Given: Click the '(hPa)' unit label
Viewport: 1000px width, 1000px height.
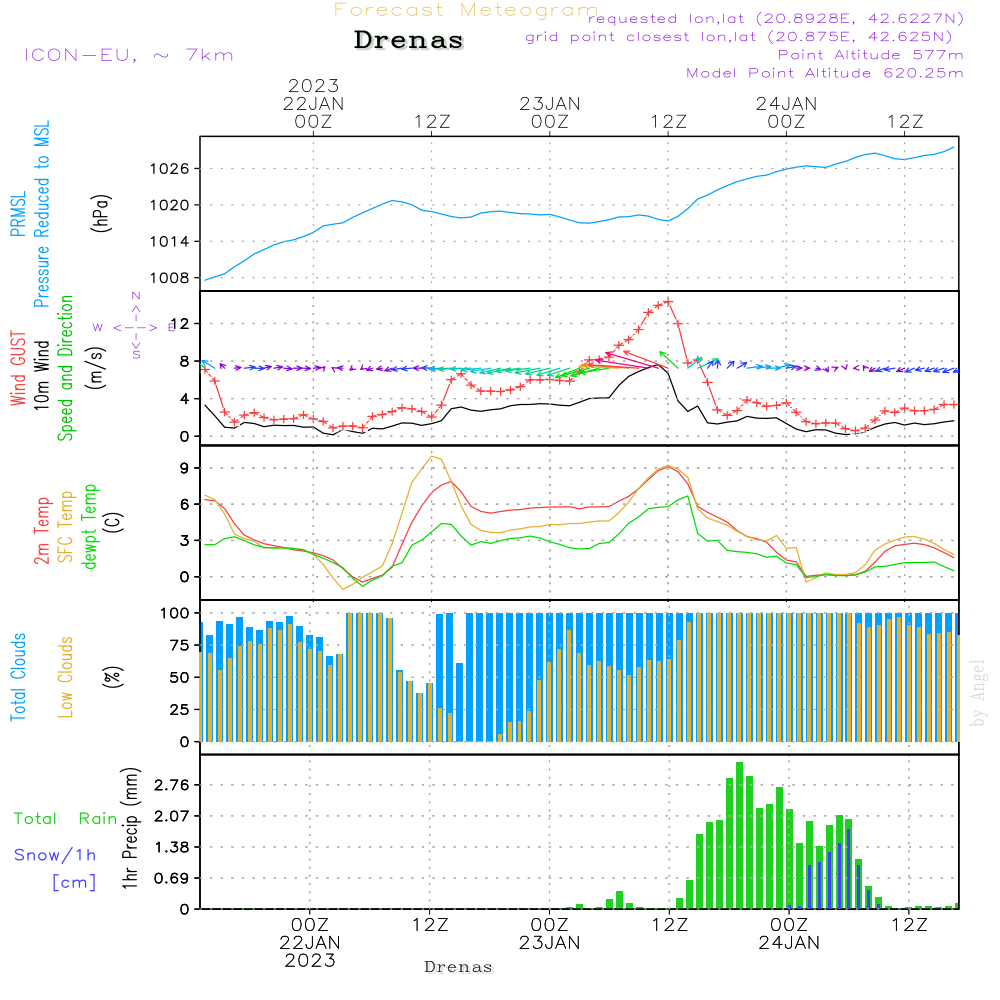Looking at the screenshot, I should [x=101, y=213].
